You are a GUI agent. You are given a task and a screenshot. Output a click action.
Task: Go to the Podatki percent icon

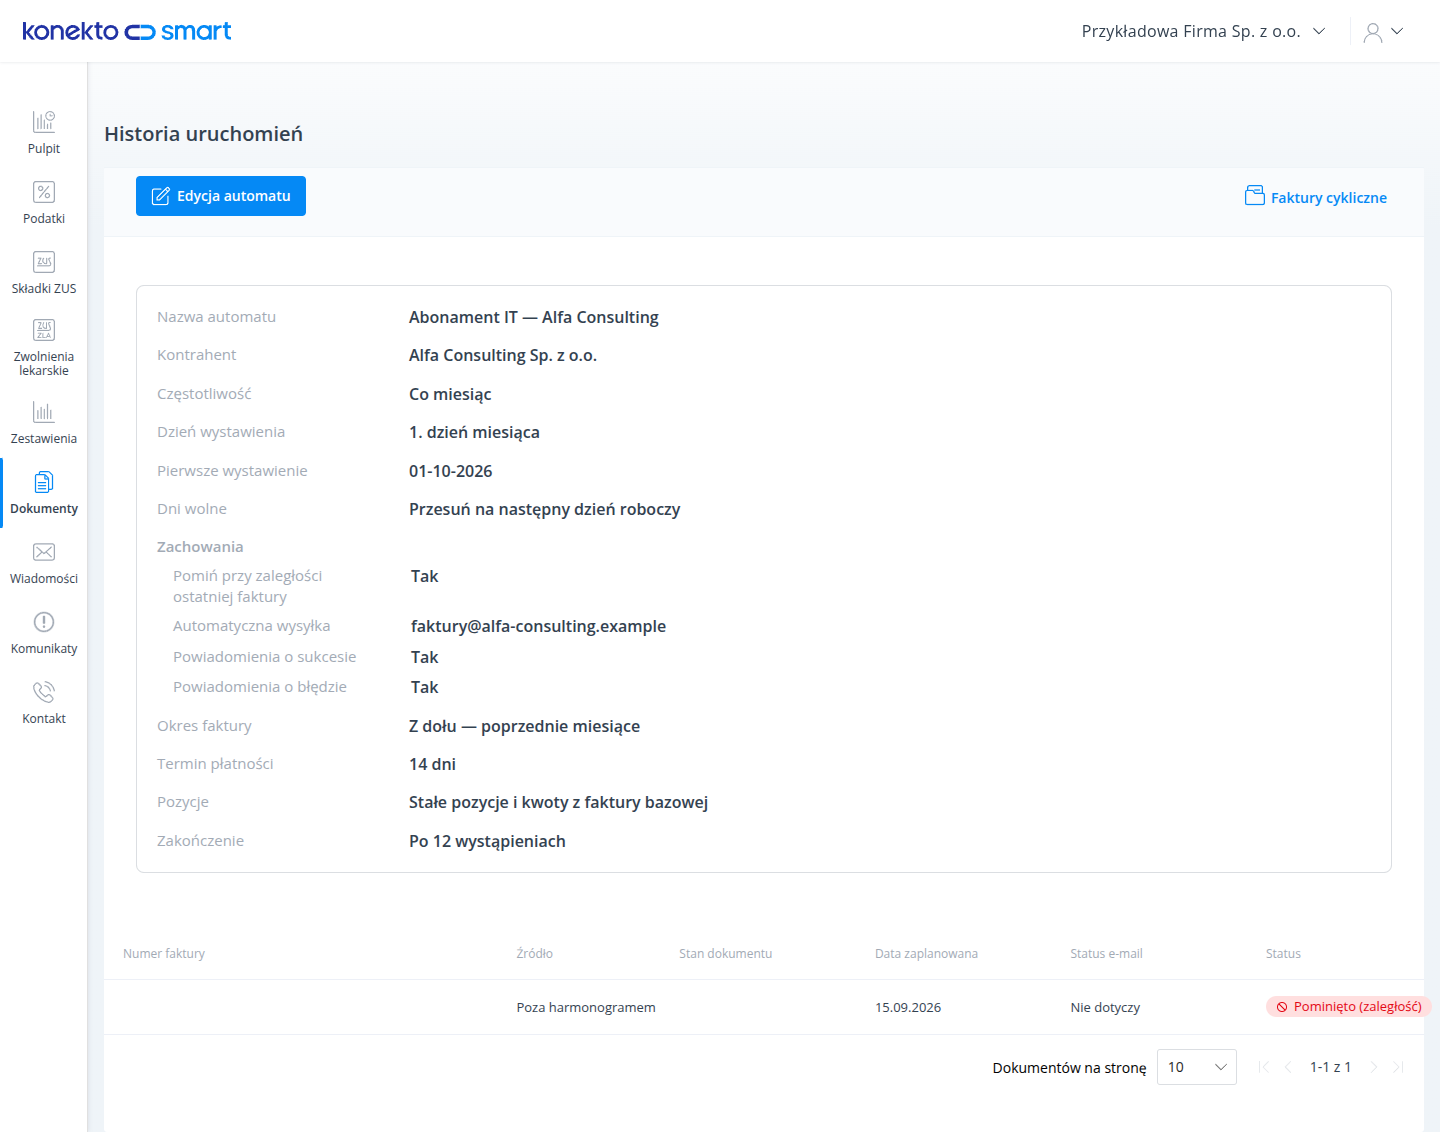44,192
